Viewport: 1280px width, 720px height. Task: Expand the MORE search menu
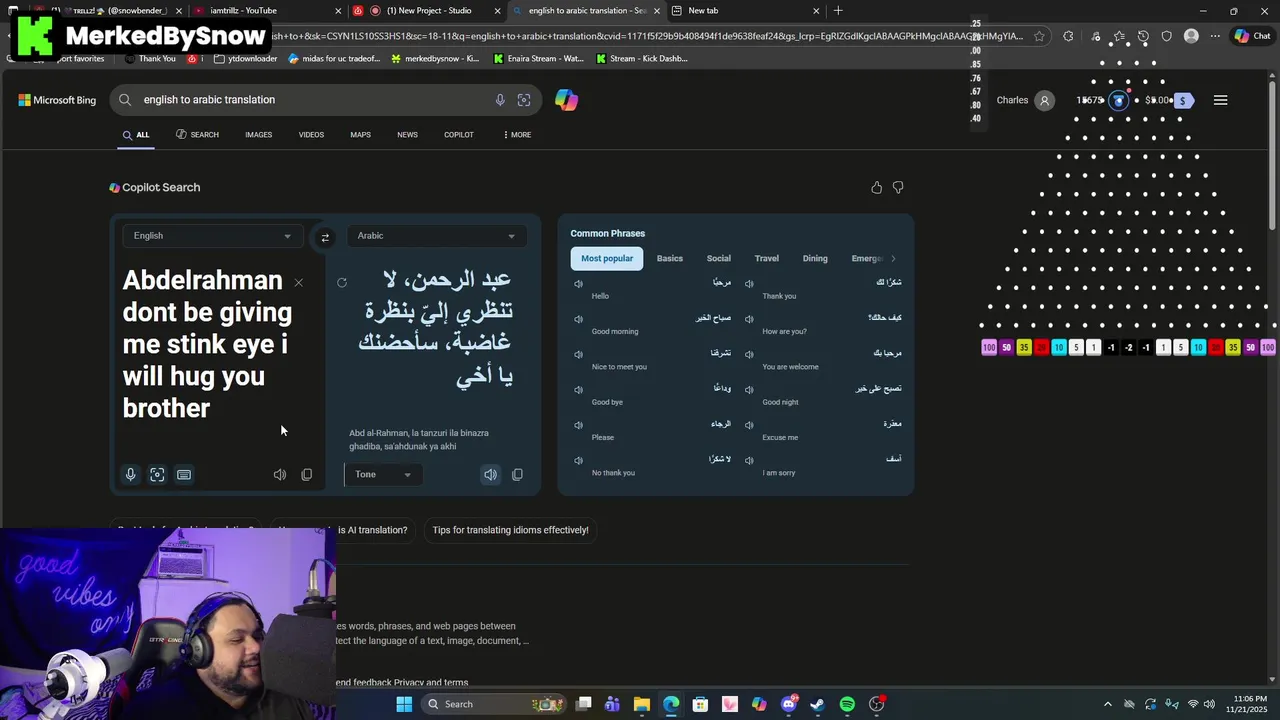point(517,135)
